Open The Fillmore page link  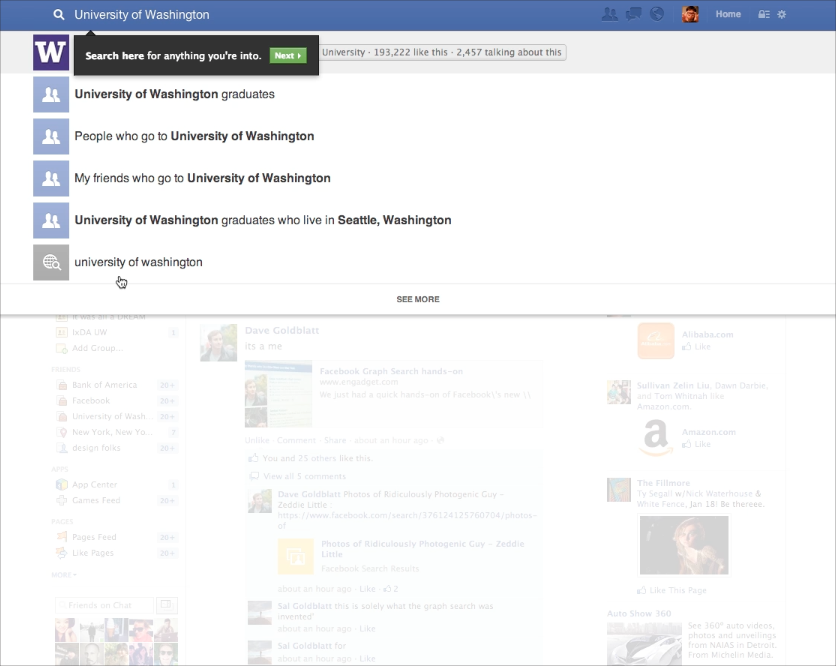click(663, 483)
